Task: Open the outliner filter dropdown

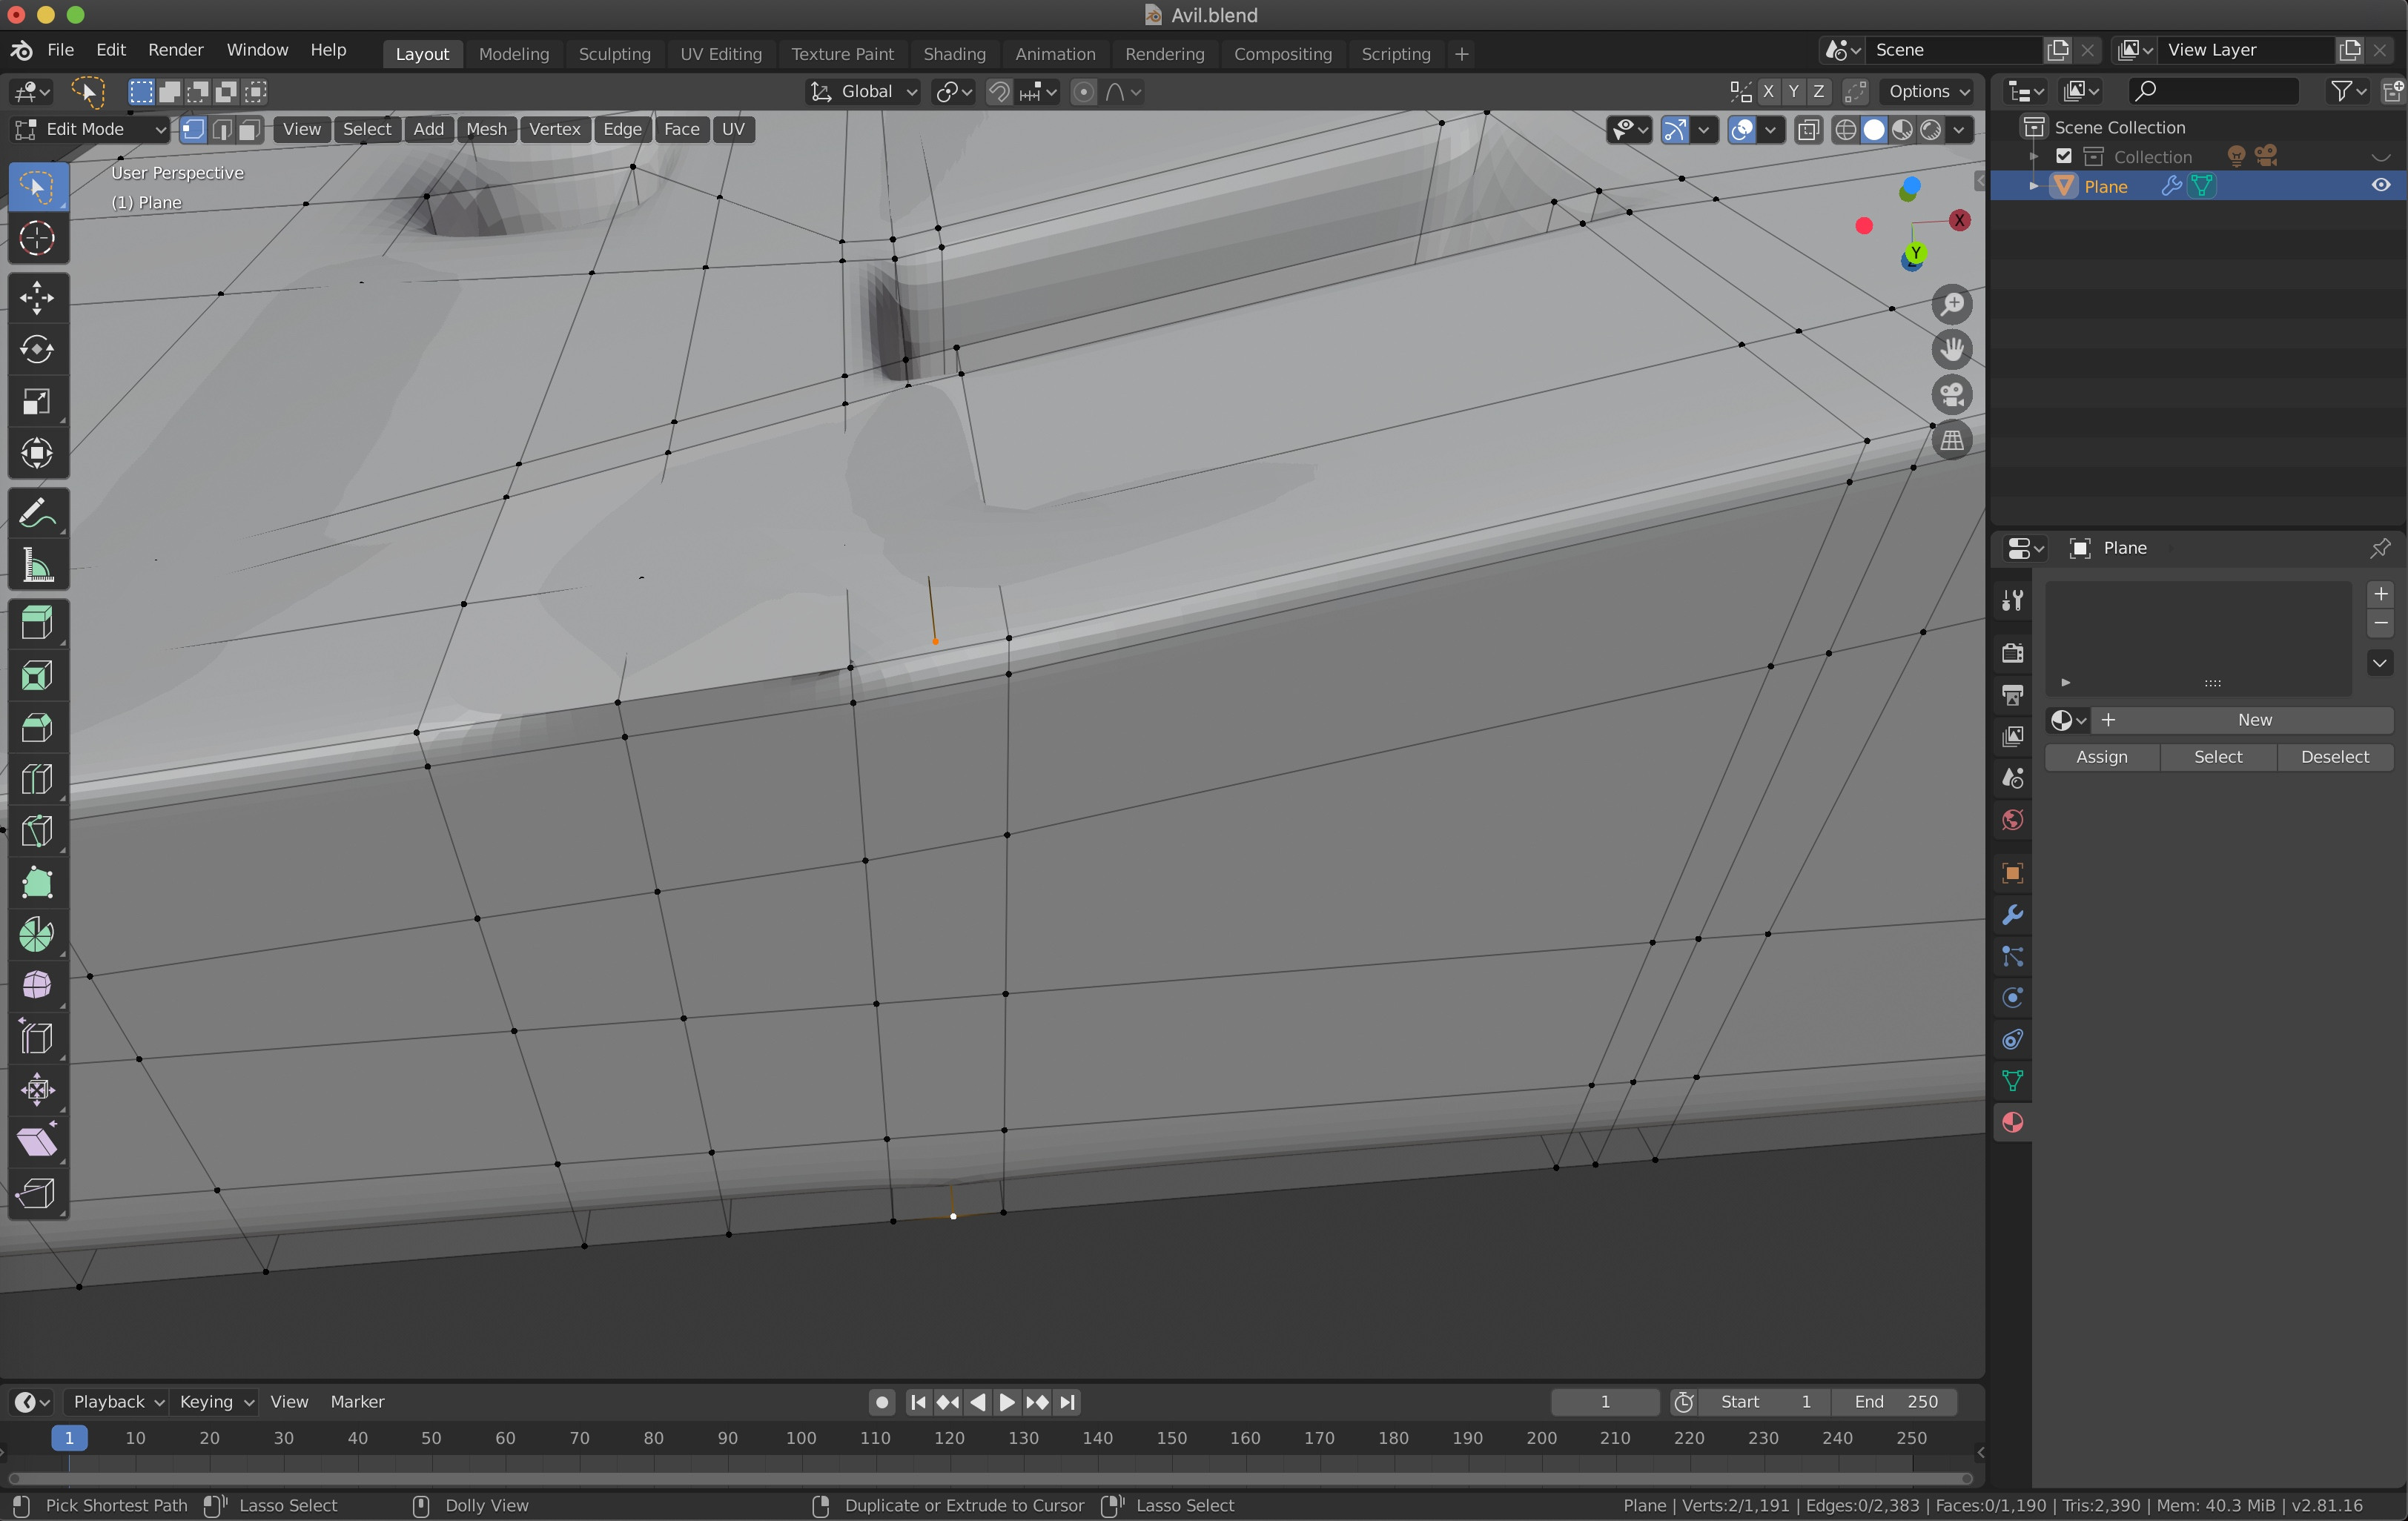Action: point(2348,92)
